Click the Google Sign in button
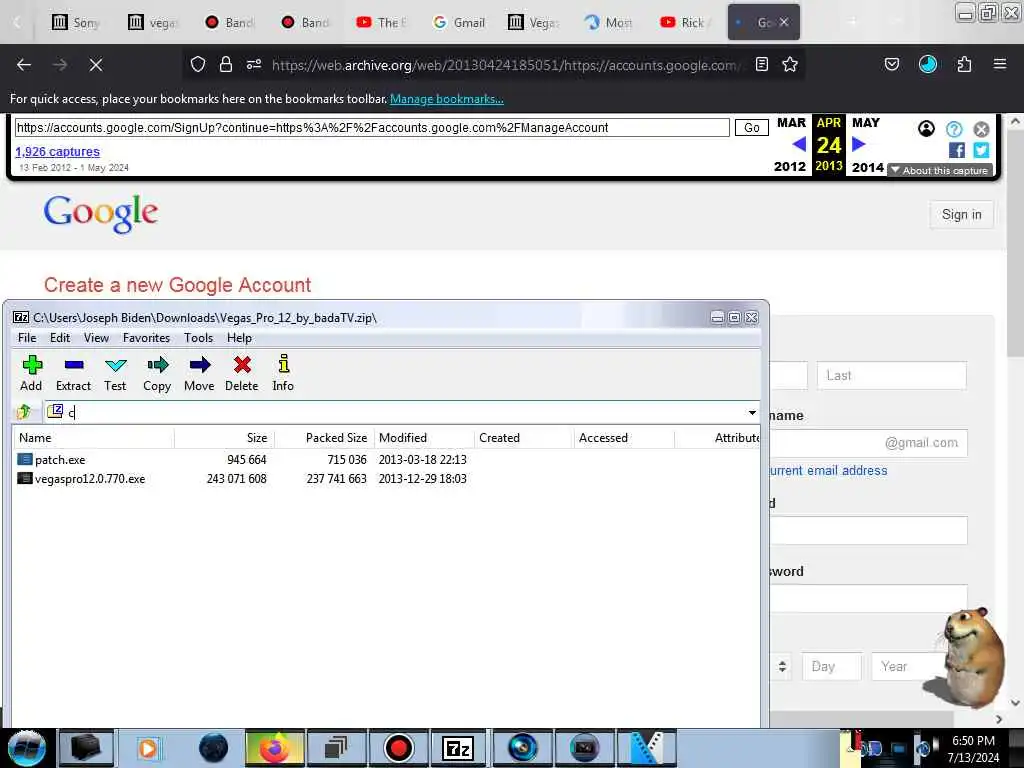This screenshot has height=768, width=1024. pyautogui.click(x=961, y=215)
